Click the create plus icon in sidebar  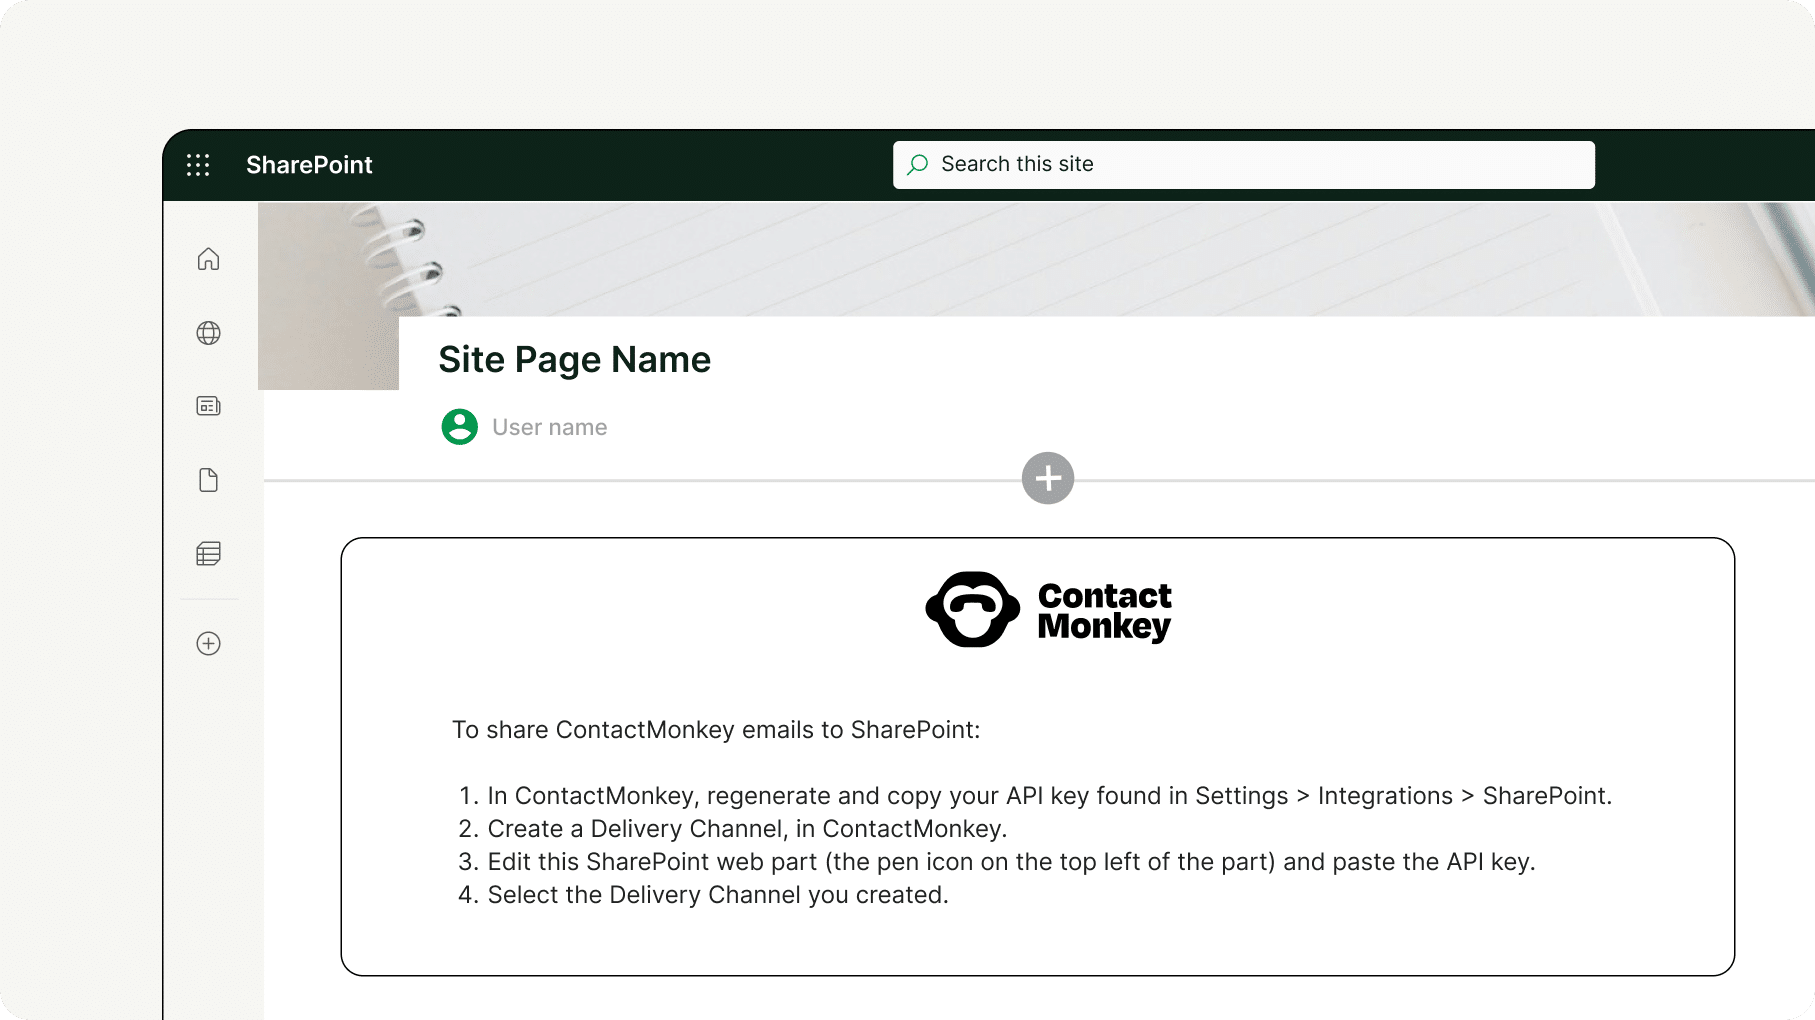coord(208,643)
